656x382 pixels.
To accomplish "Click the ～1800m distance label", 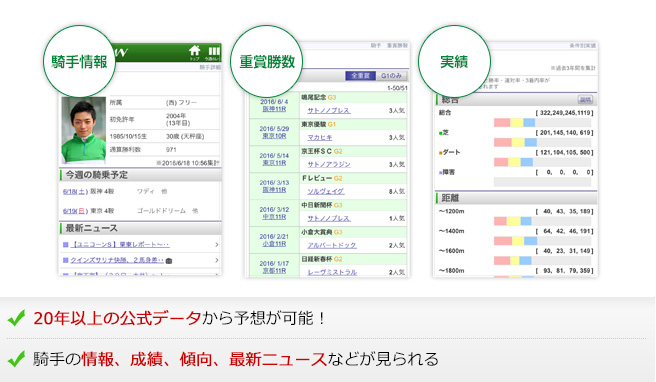I will tap(451, 271).
